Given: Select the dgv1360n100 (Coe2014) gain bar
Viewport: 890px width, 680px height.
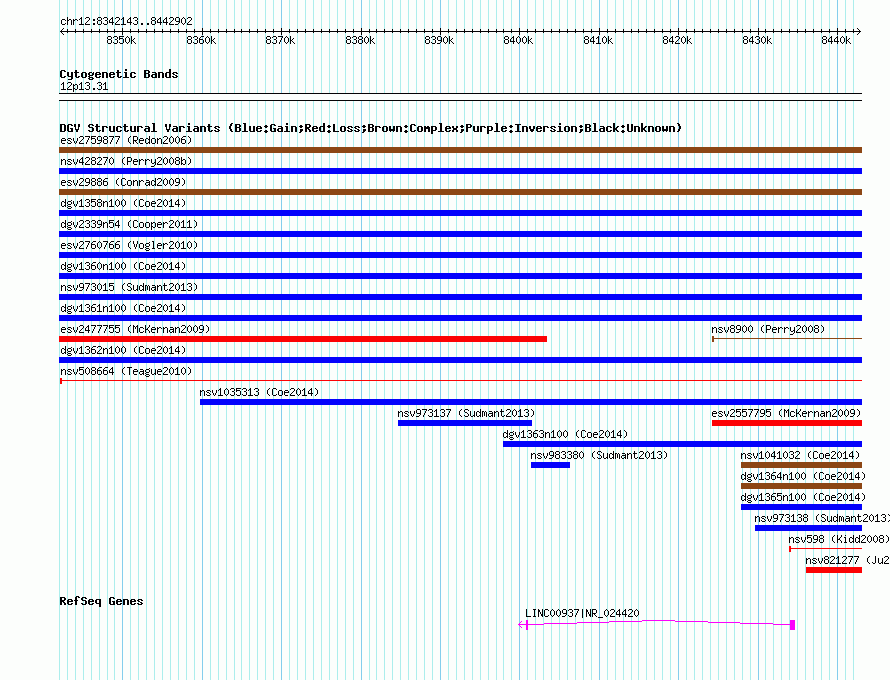Looking at the screenshot, I should [460, 276].
